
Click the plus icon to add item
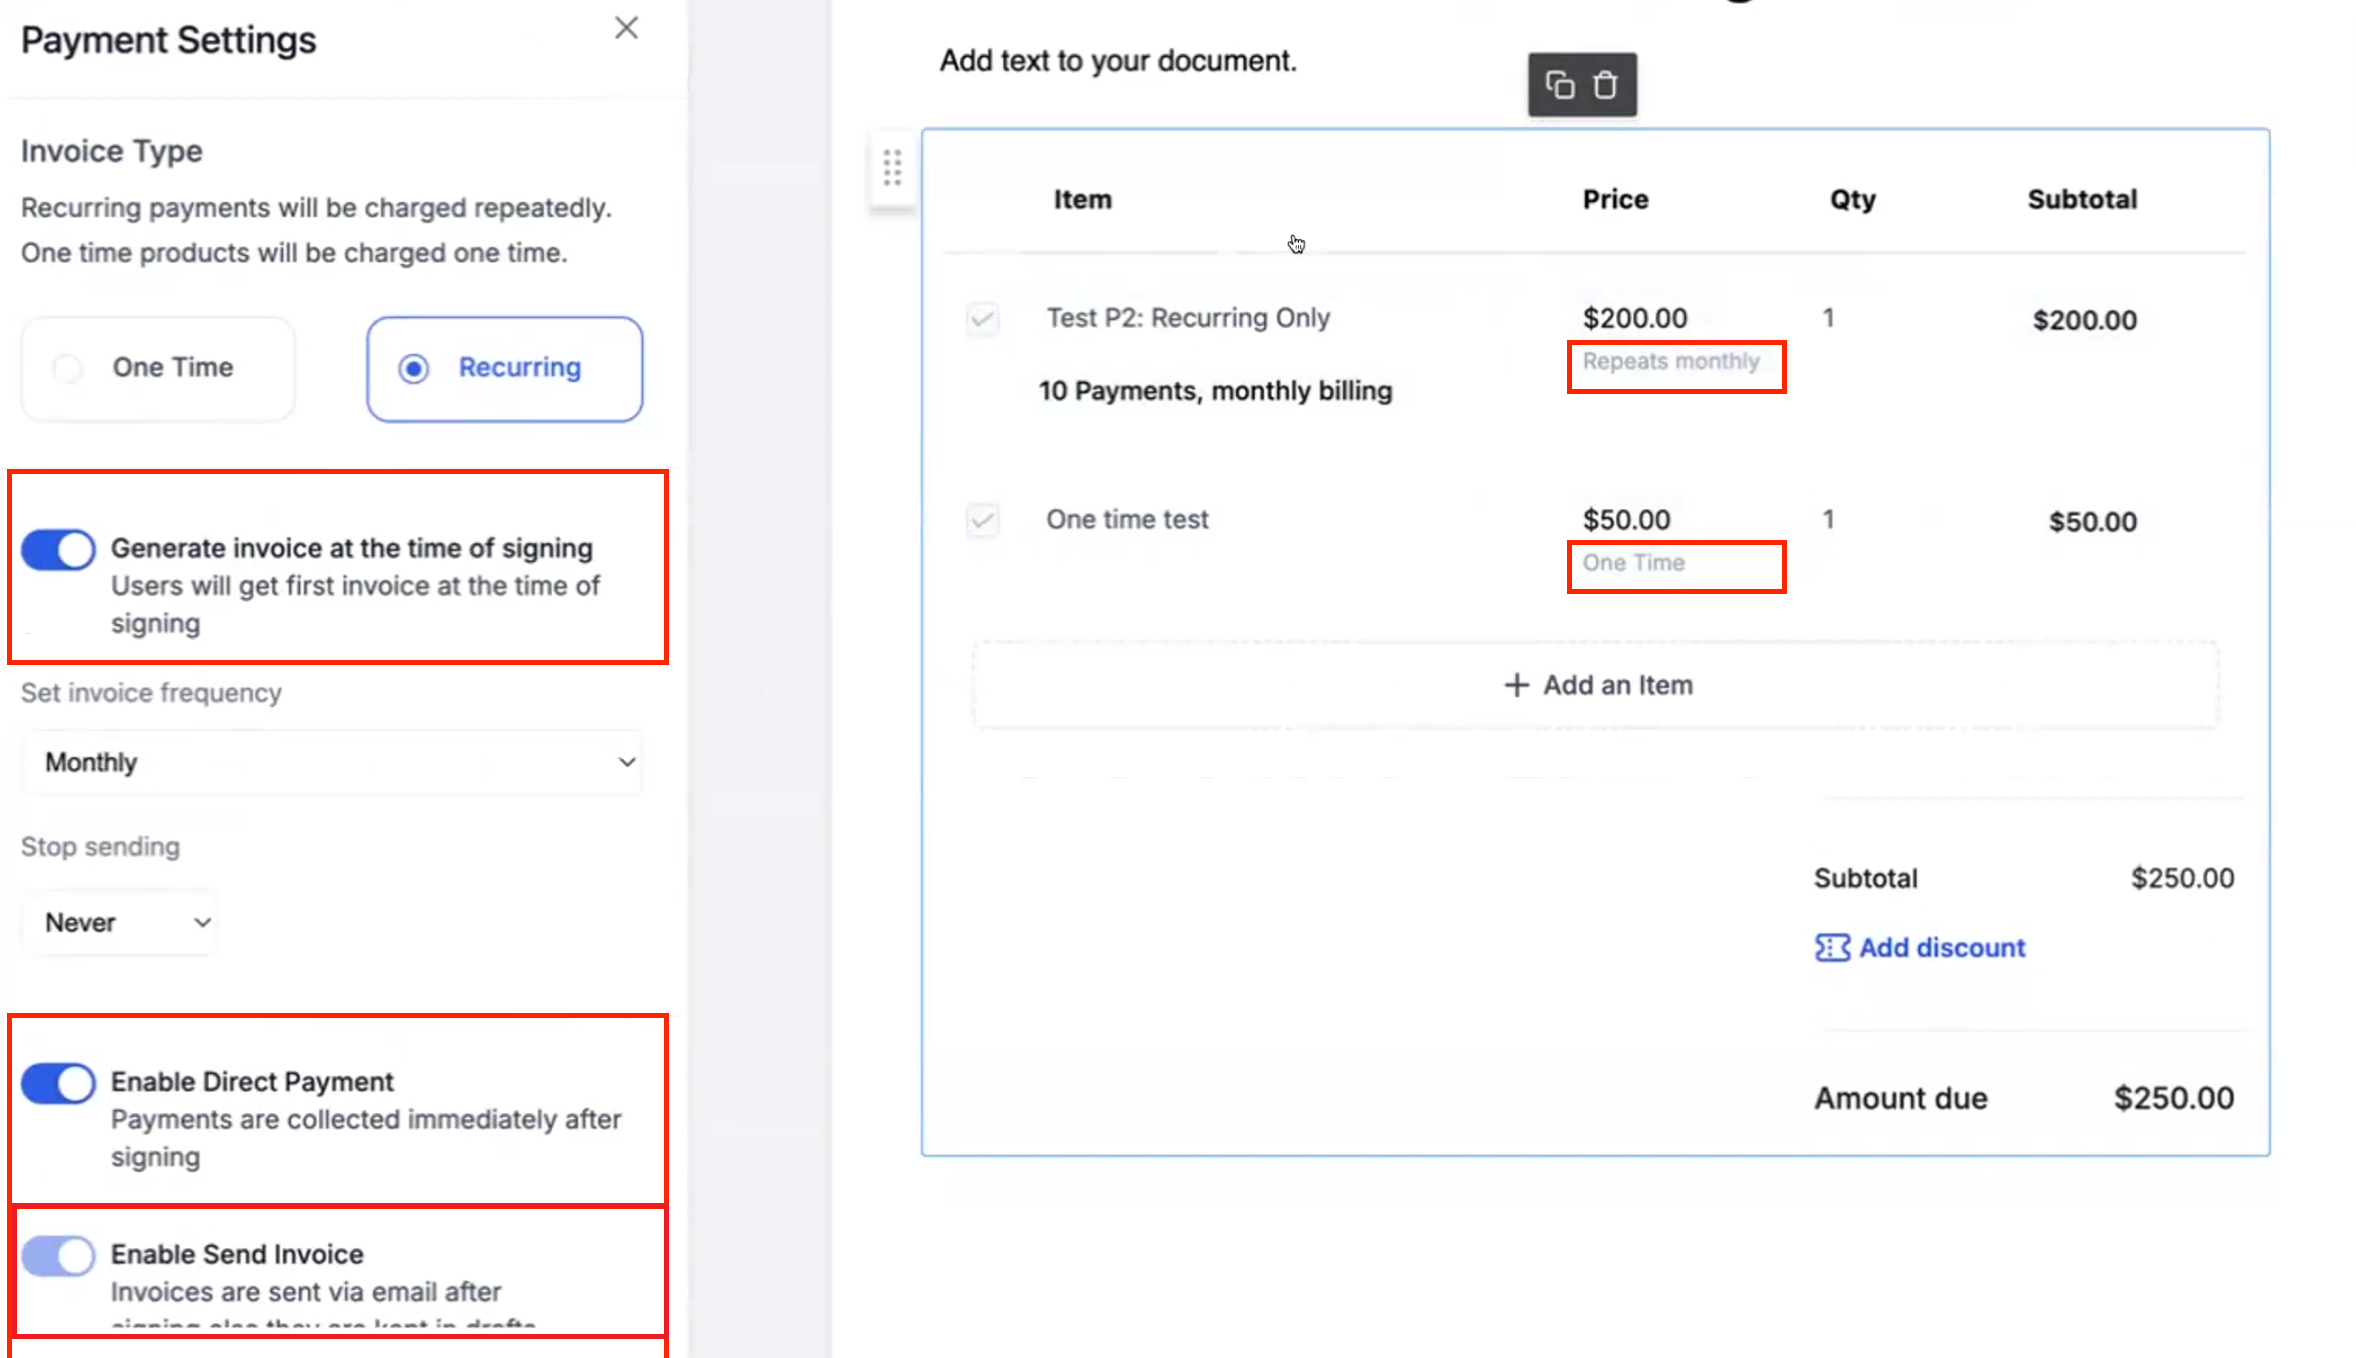1516,685
